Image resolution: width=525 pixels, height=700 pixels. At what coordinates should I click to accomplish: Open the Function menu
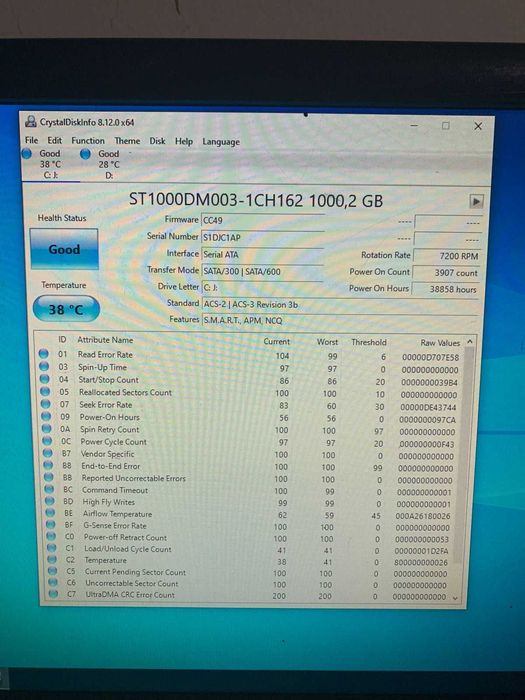[x=88, y=141]
